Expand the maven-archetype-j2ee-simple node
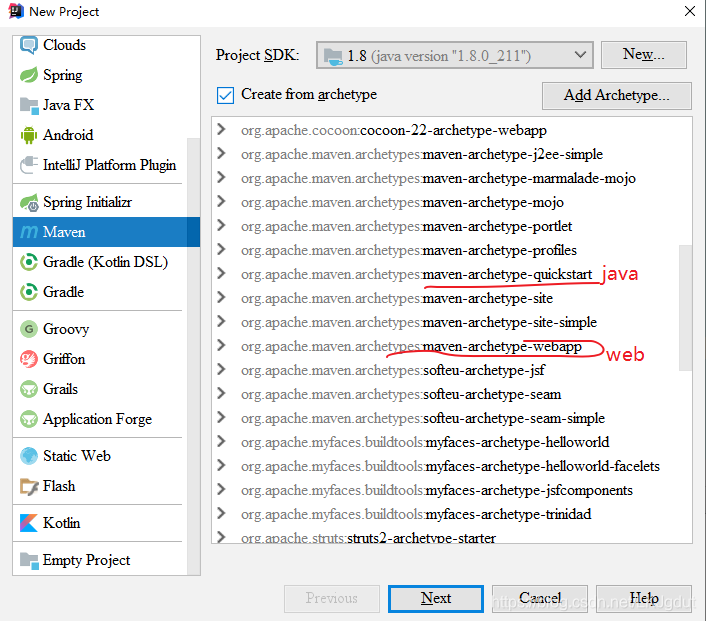Screen dimensions: 706x621 pyautogui.click(x=221, y=154)
